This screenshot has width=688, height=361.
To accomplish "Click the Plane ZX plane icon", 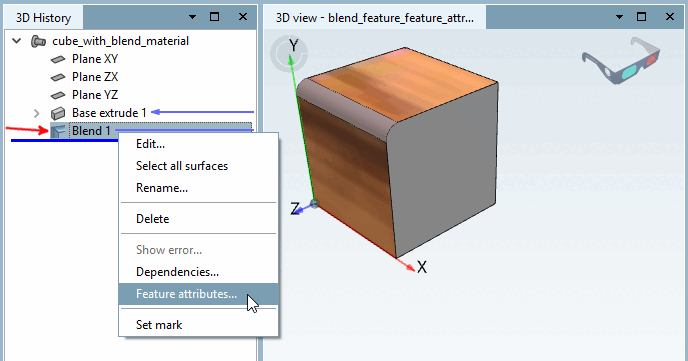I will tap(58, 77).
